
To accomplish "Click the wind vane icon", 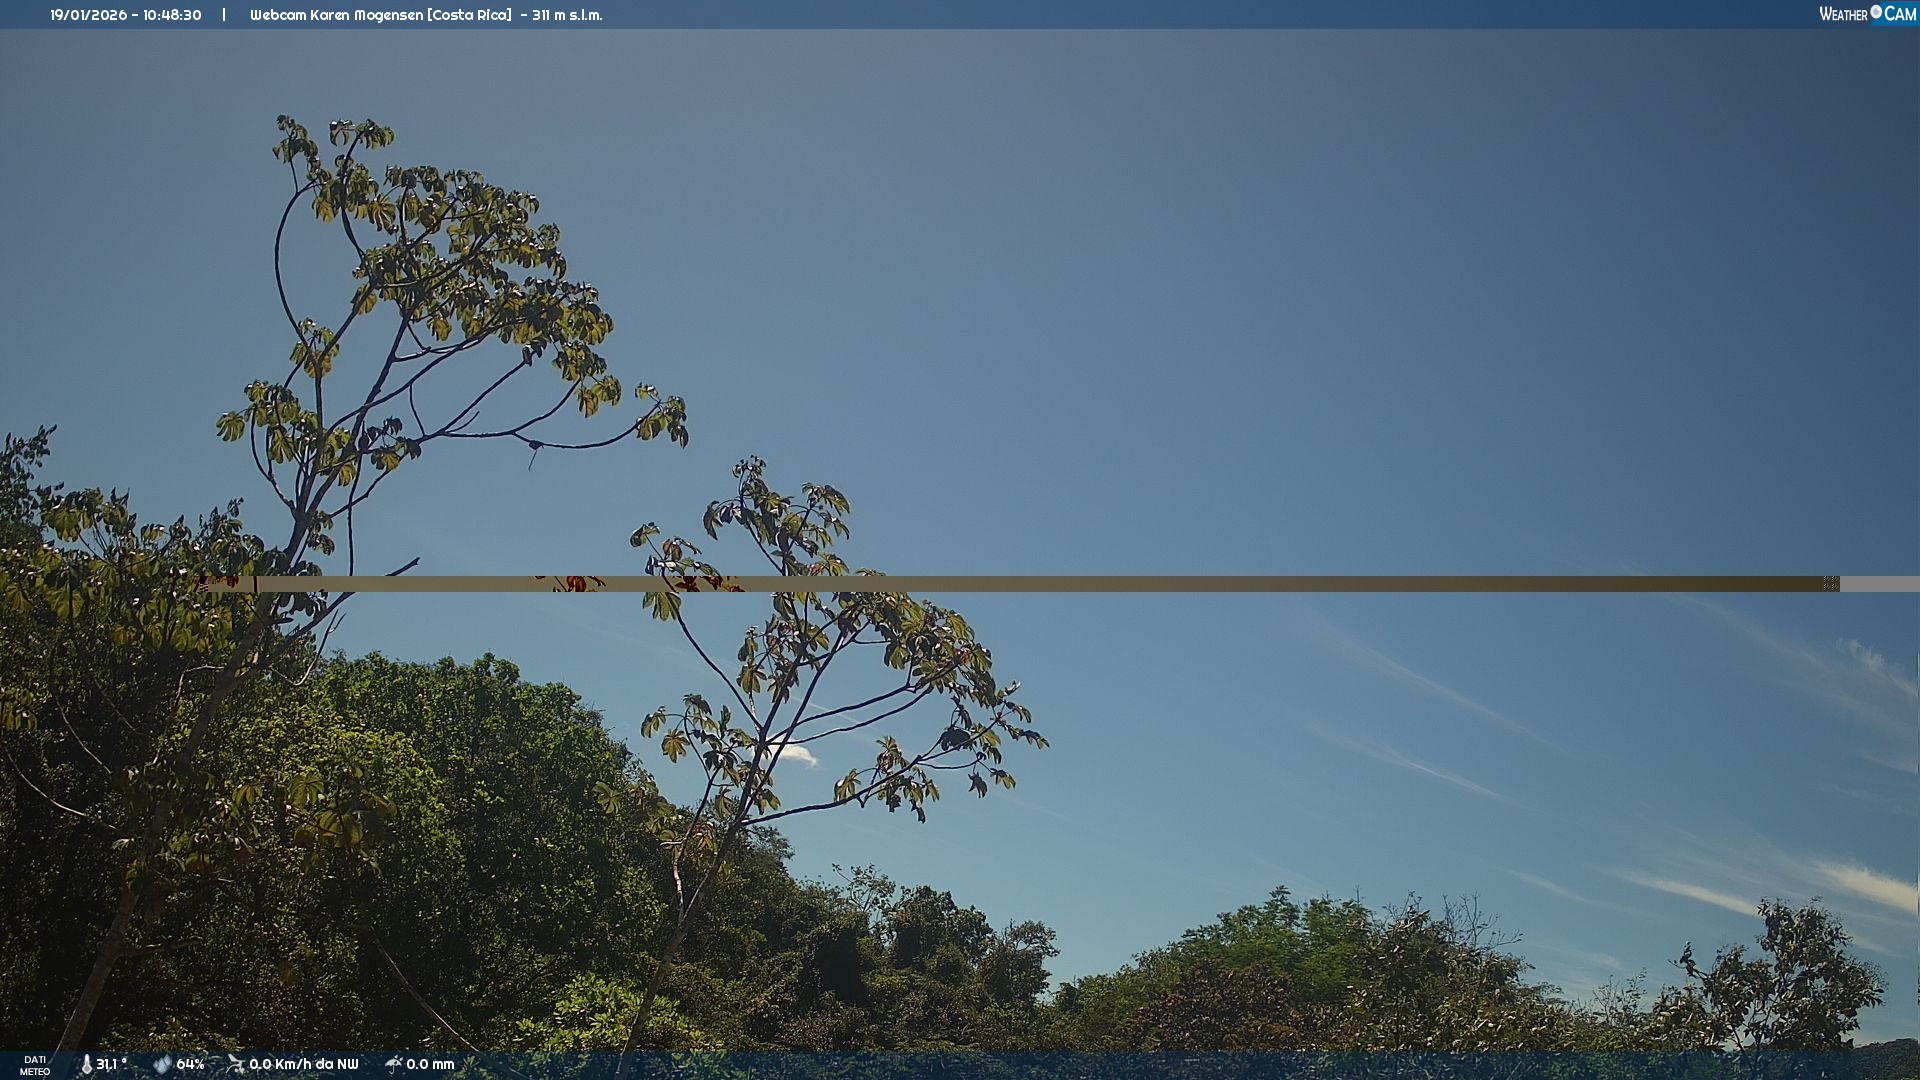I will coord(235,1064).
